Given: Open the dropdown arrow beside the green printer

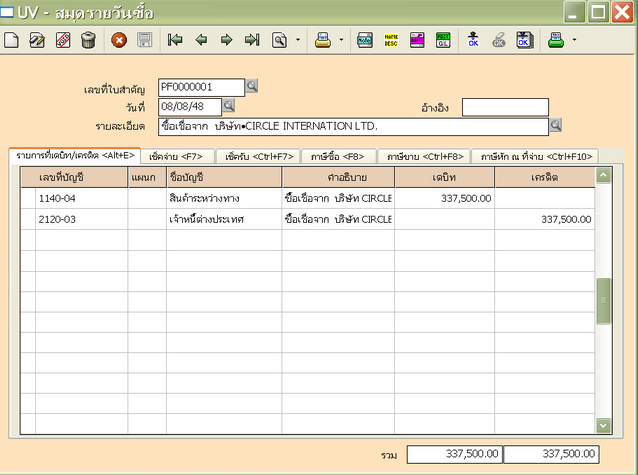Looking at the screenshot, I should [x=574, y=41].
